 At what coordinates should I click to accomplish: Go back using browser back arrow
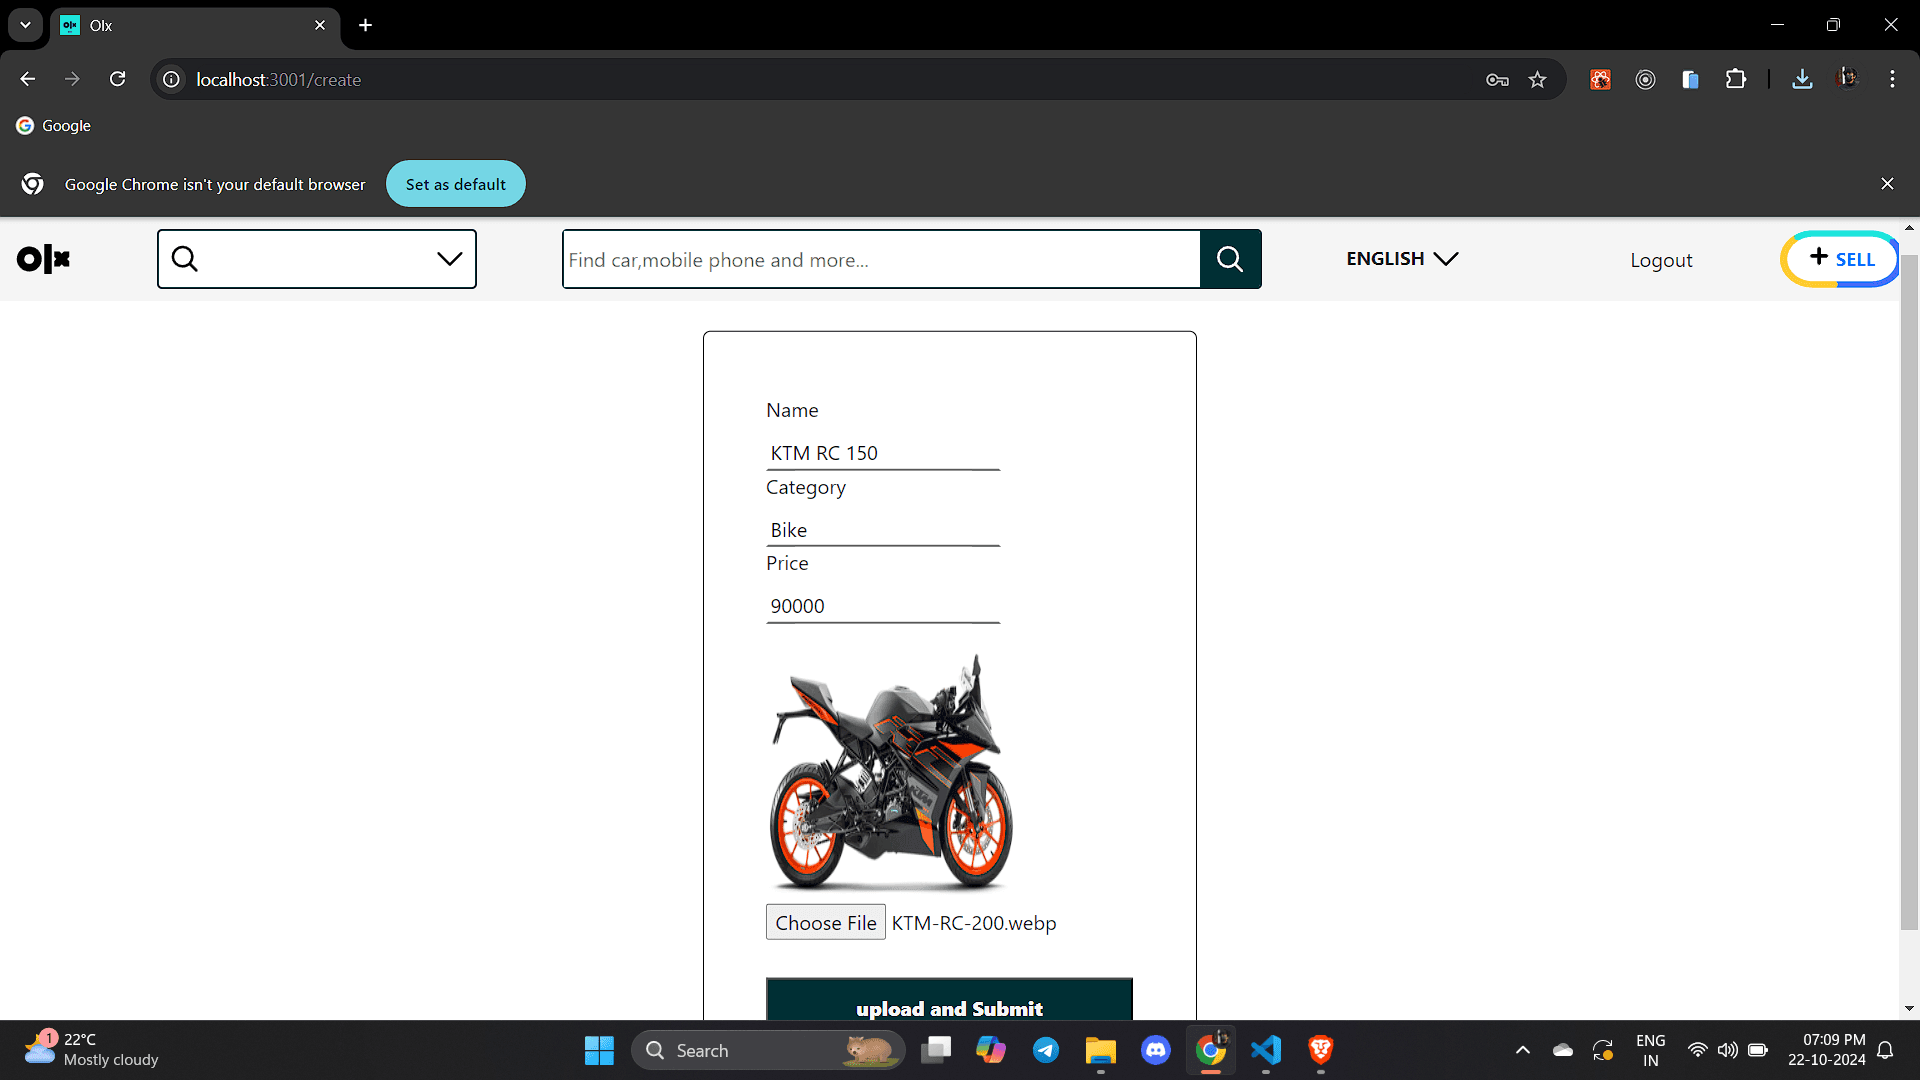click(x=28, y=79)
